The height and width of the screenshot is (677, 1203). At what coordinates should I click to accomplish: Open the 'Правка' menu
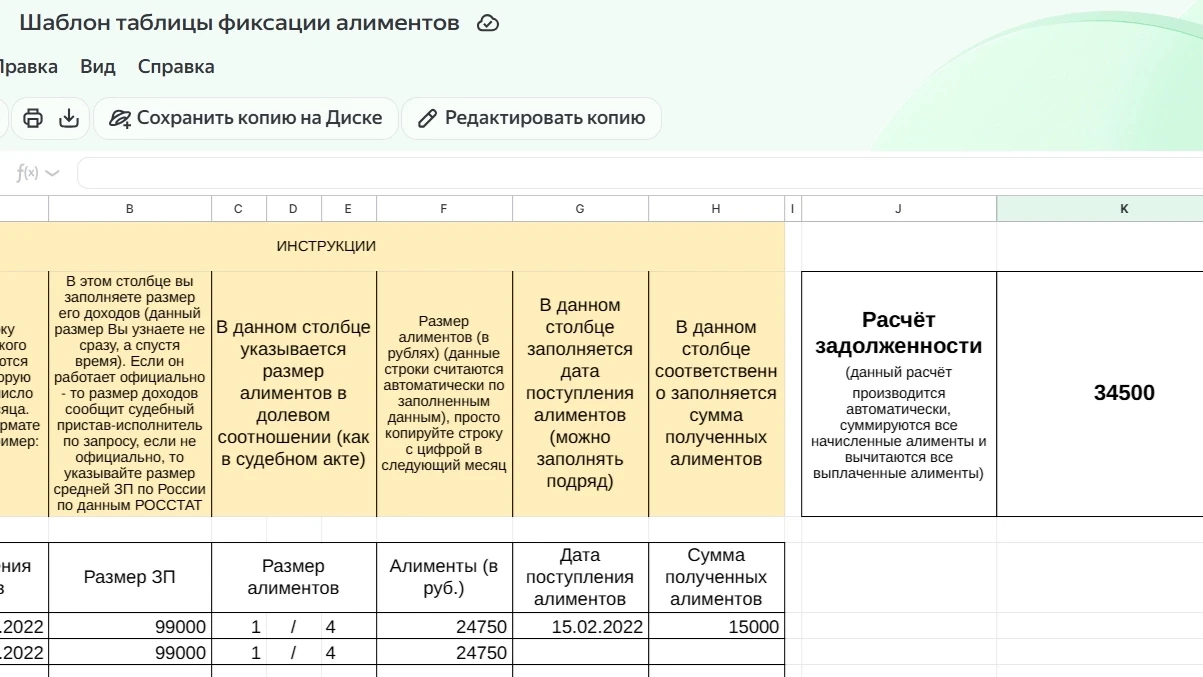coord(27,67)
